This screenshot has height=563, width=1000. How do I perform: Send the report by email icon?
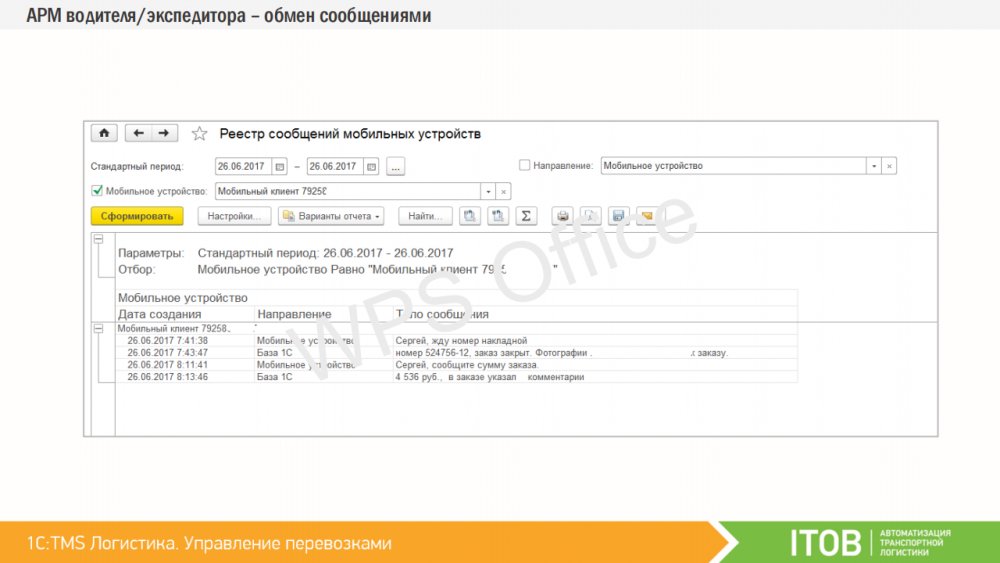click(645, 216)
